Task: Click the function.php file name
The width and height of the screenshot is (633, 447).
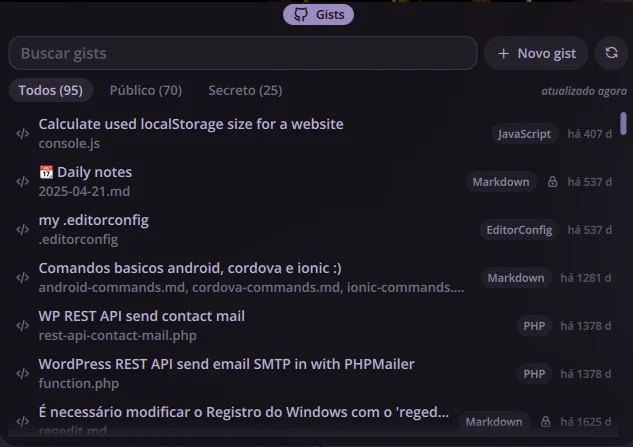Action: 79,383
